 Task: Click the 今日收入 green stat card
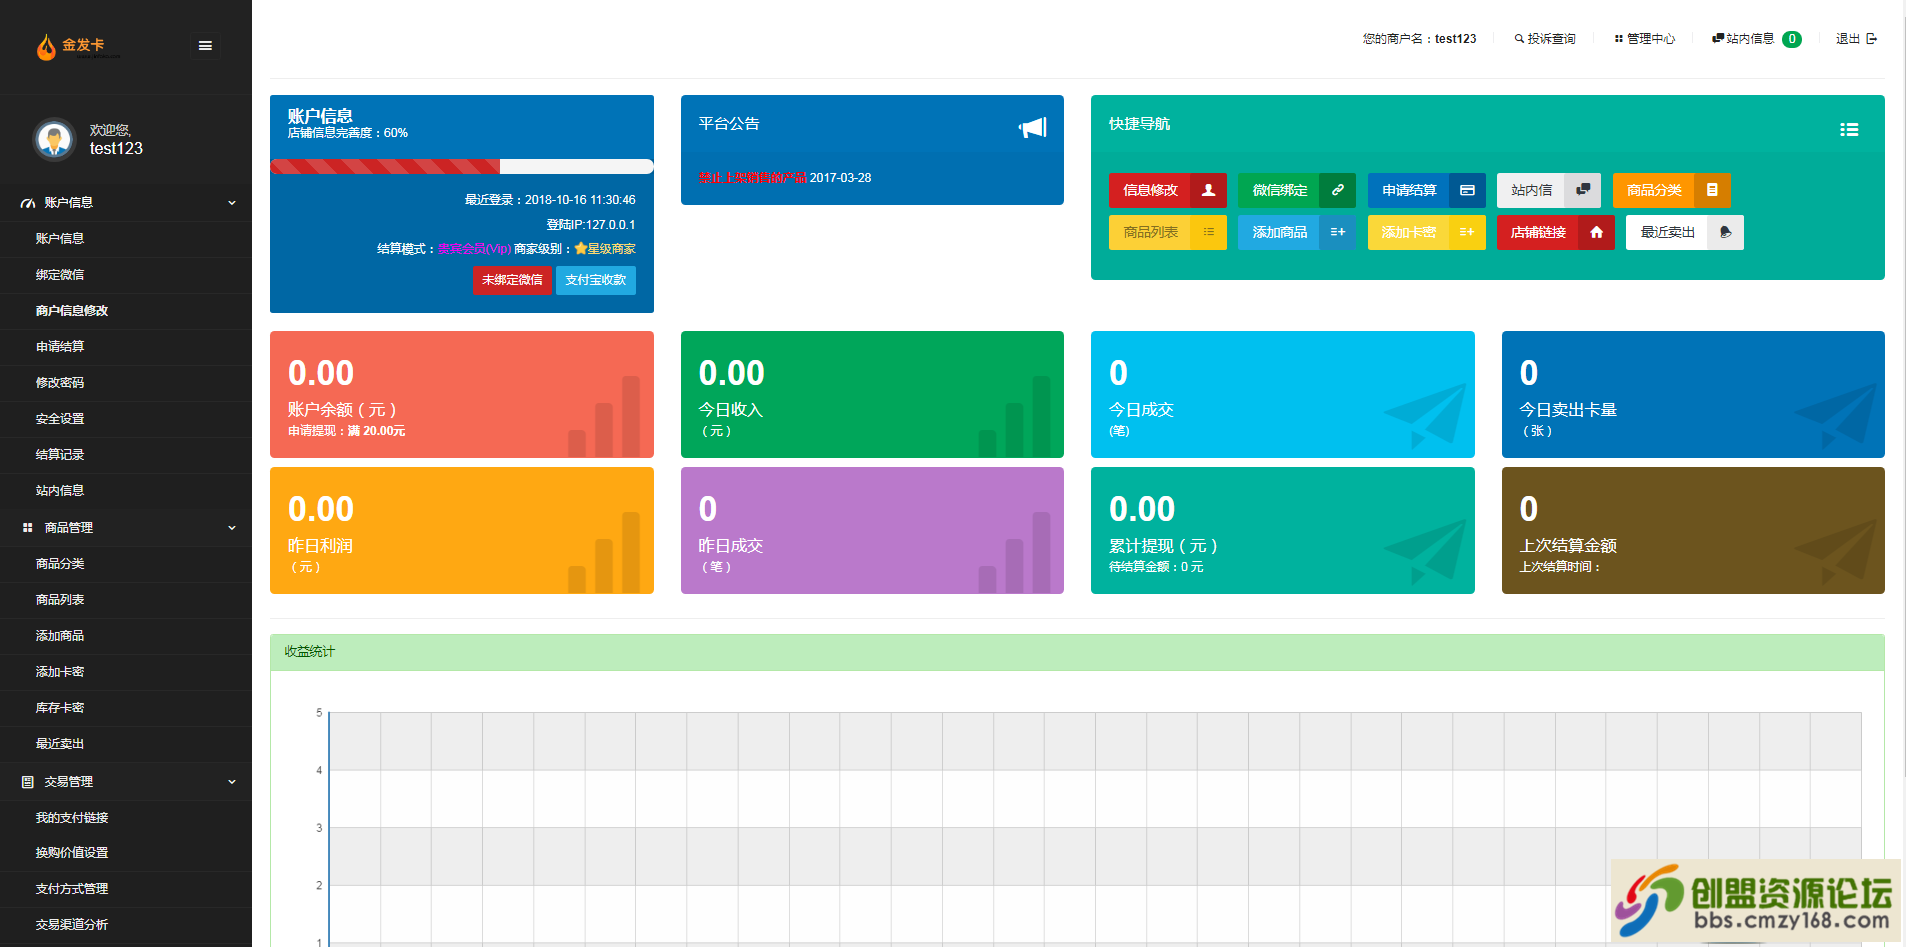tap(872, 394)
